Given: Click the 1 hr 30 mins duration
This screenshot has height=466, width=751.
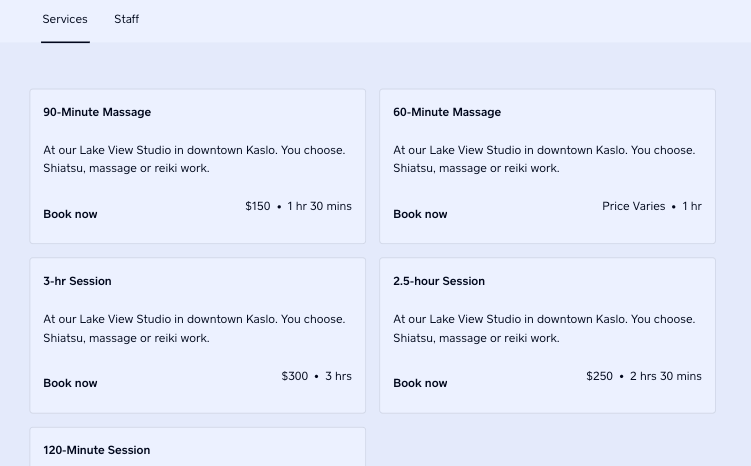Looking at the screenshot, I should (x=319, y=206).
